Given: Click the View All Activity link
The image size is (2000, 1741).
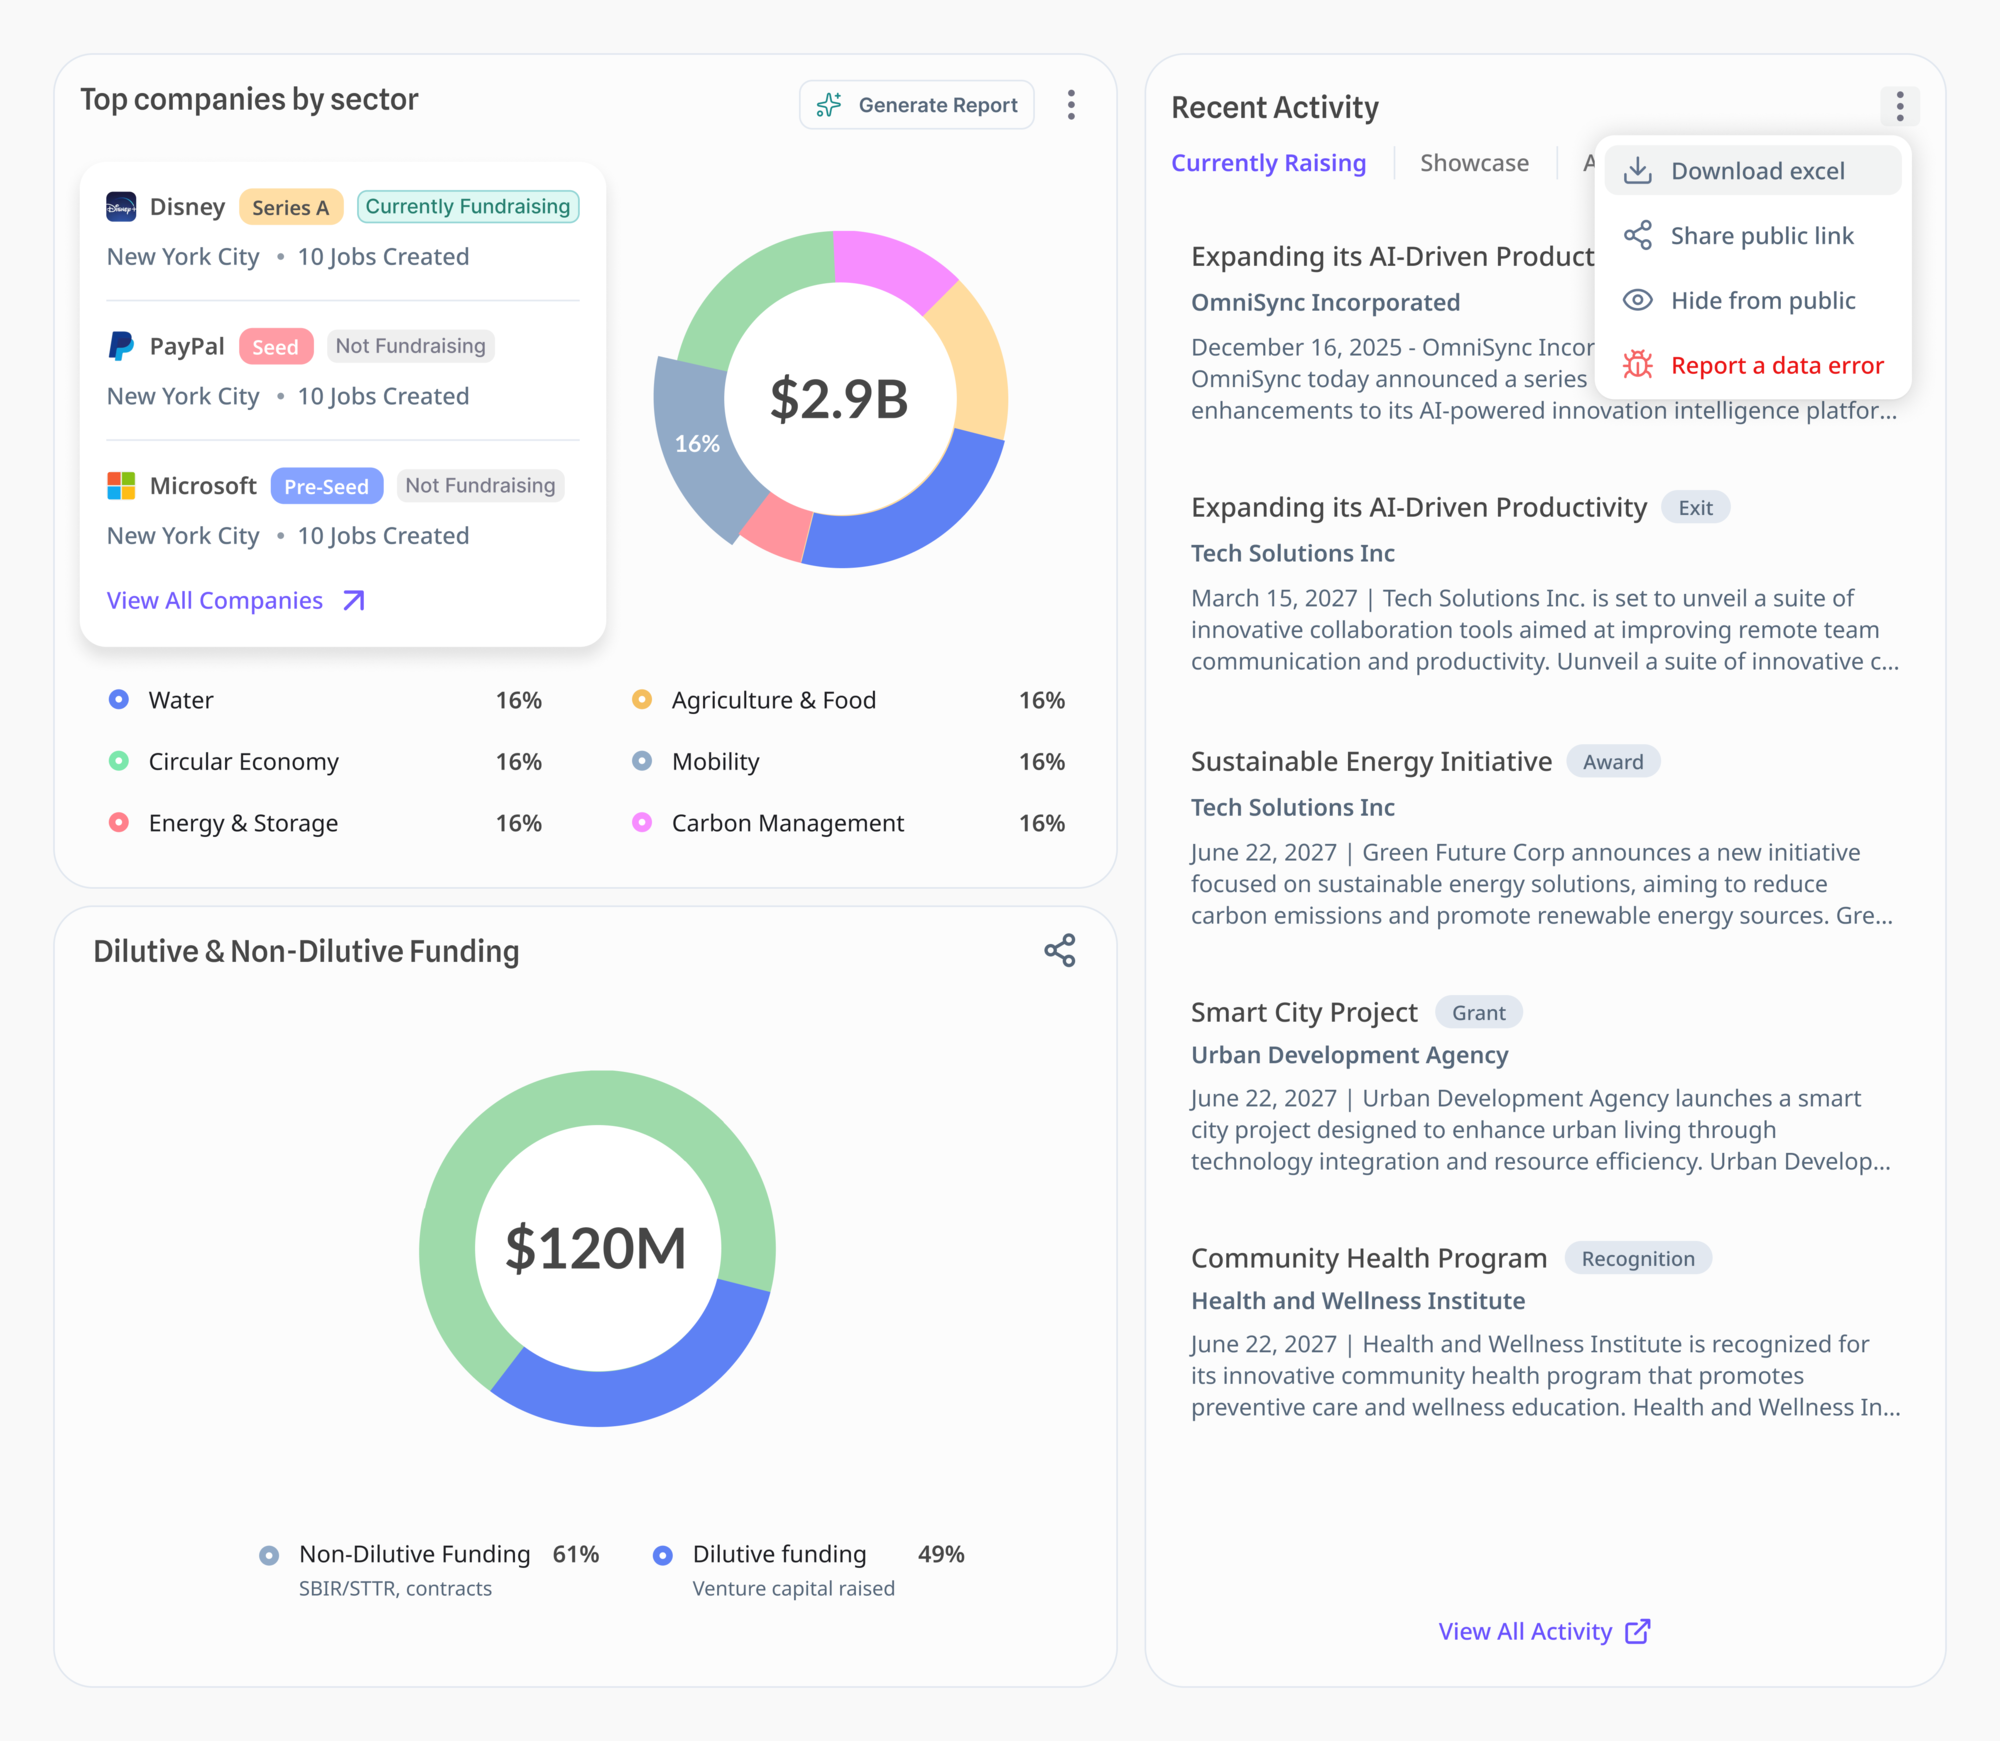Looking at the screenshot, I should [1525, 1632].
